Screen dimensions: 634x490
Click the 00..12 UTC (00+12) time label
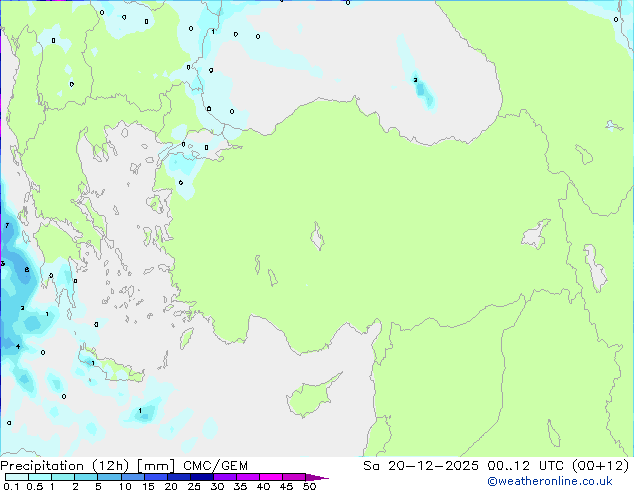coord(558,466)
